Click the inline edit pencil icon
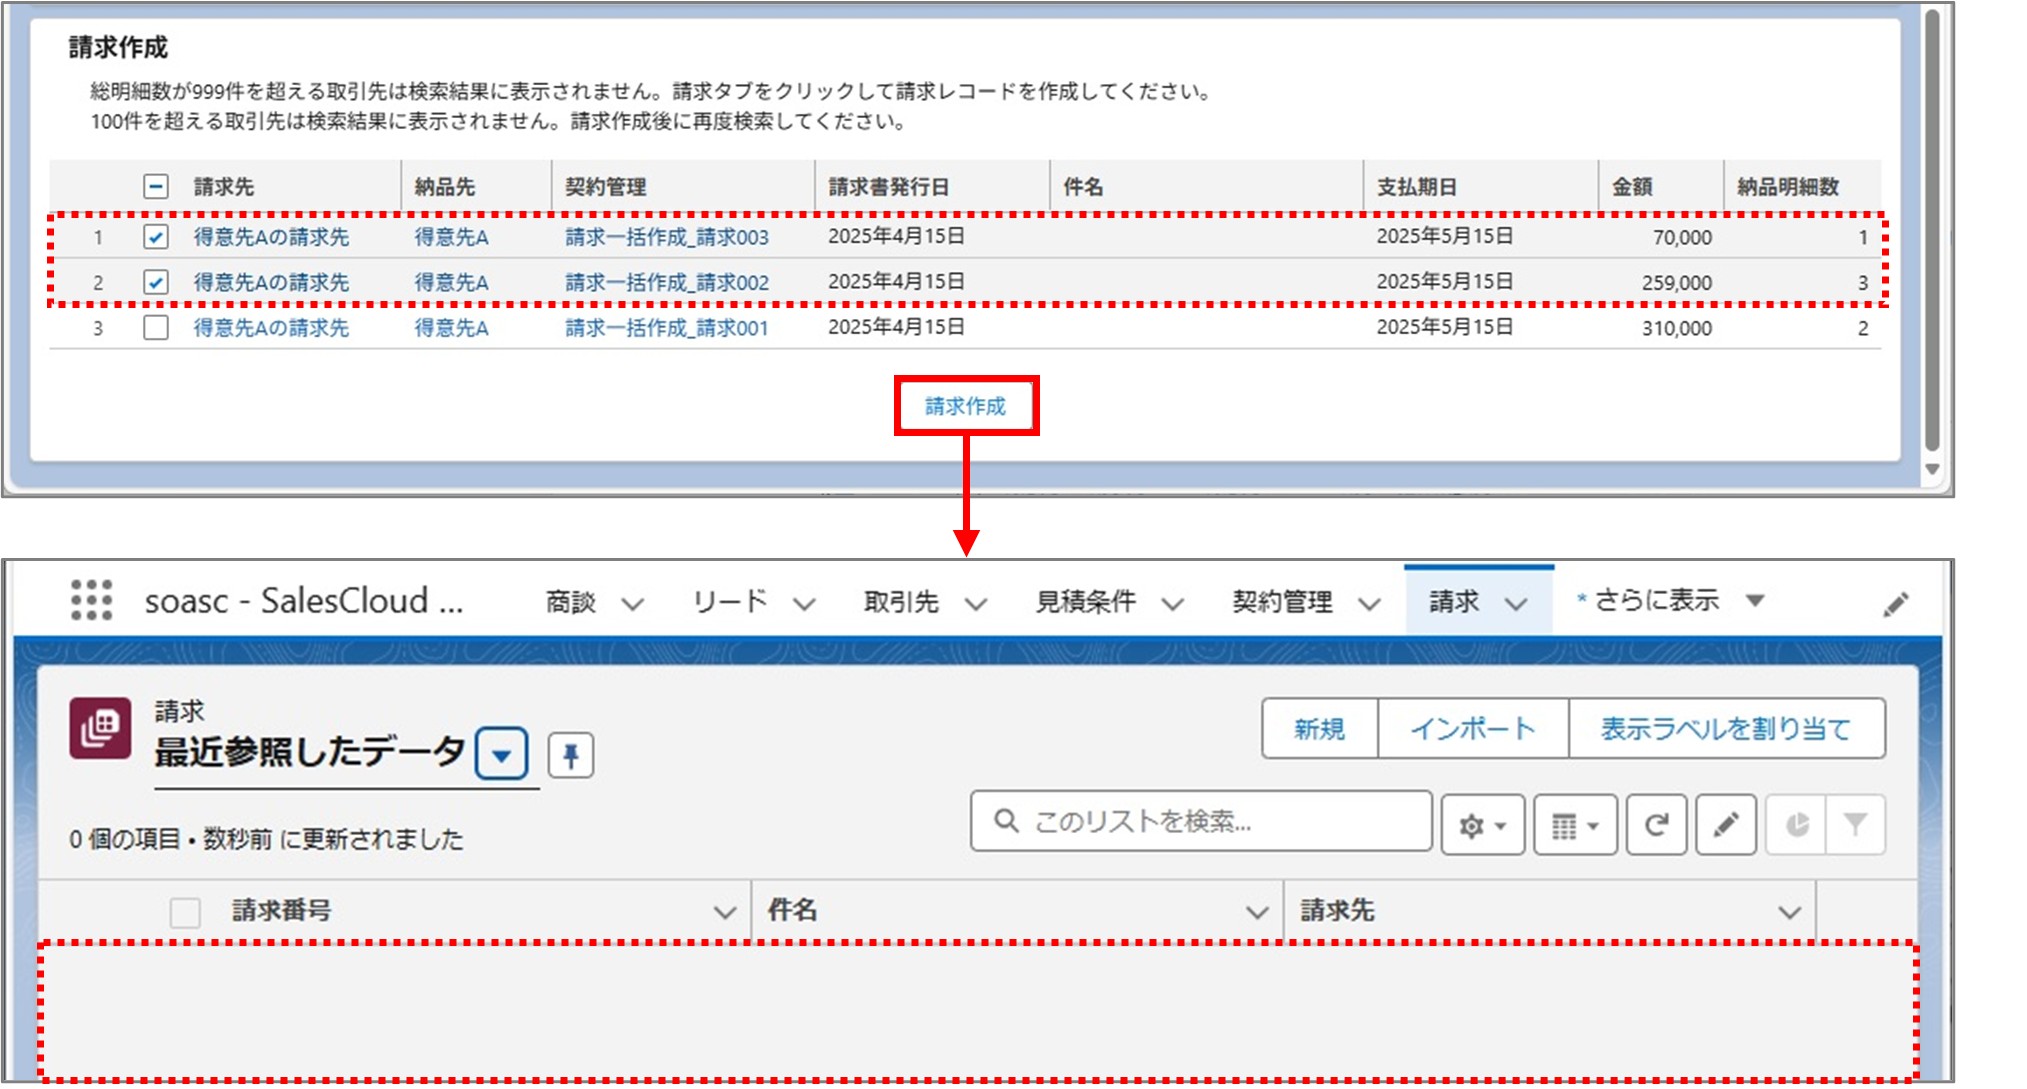 1725,824
